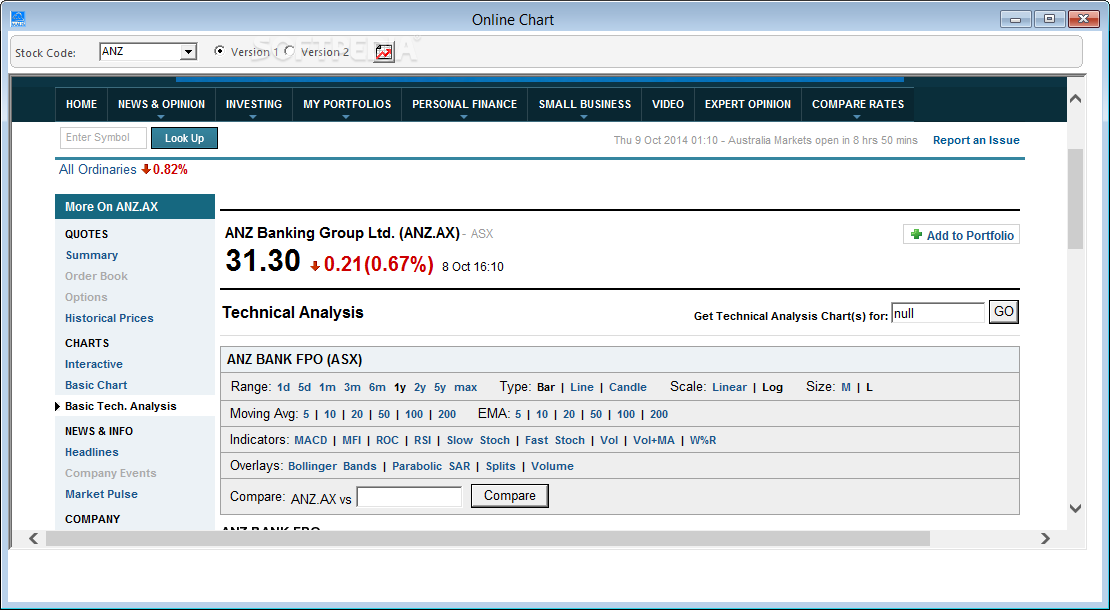Click the Look Up button
Viewport: 1110px width, 610px height.
[x=184, y=138]
